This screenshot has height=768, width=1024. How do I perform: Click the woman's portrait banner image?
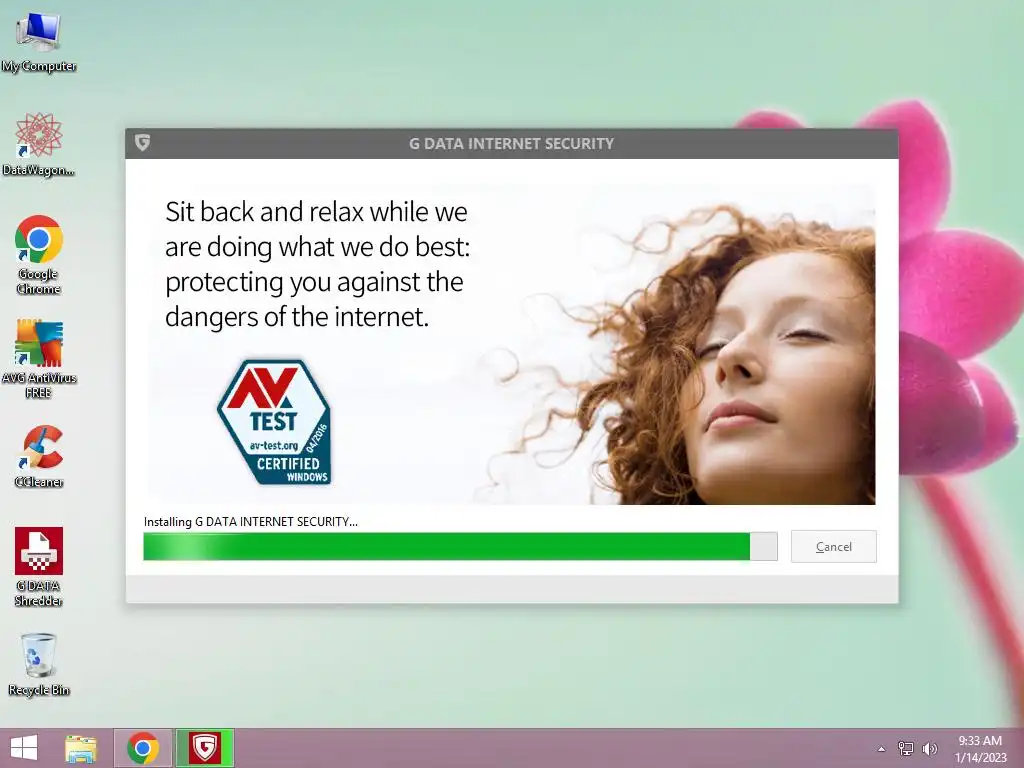tap(676, 353)
